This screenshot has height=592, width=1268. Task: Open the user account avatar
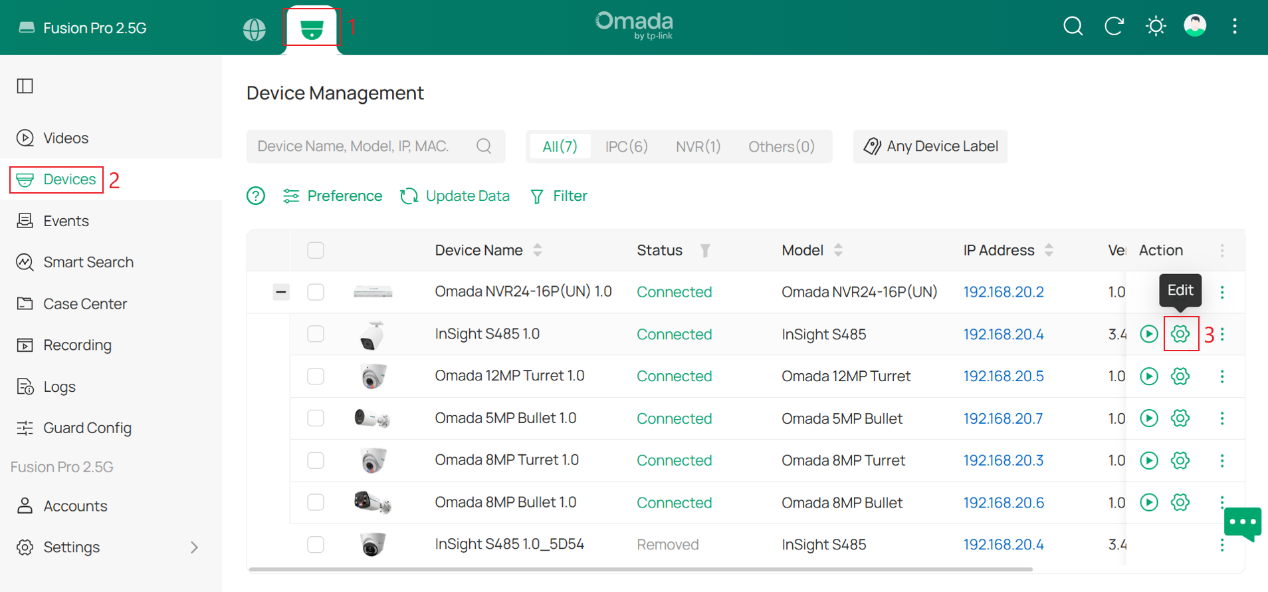[1195, 26]
